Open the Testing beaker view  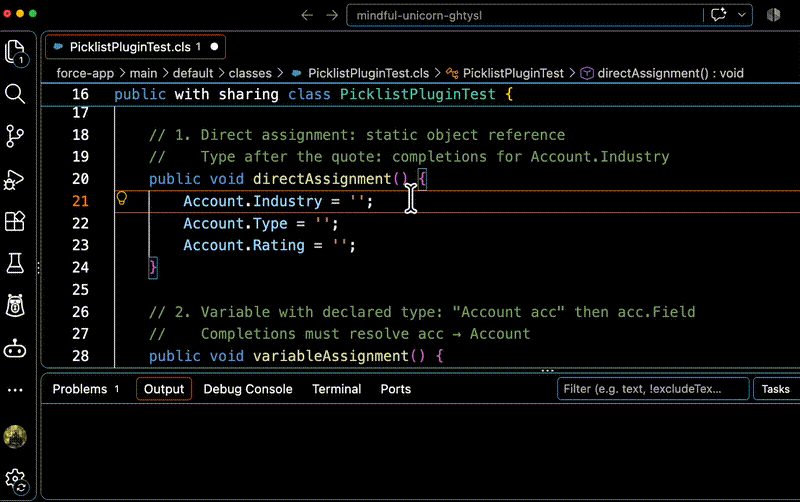point(15,264)
